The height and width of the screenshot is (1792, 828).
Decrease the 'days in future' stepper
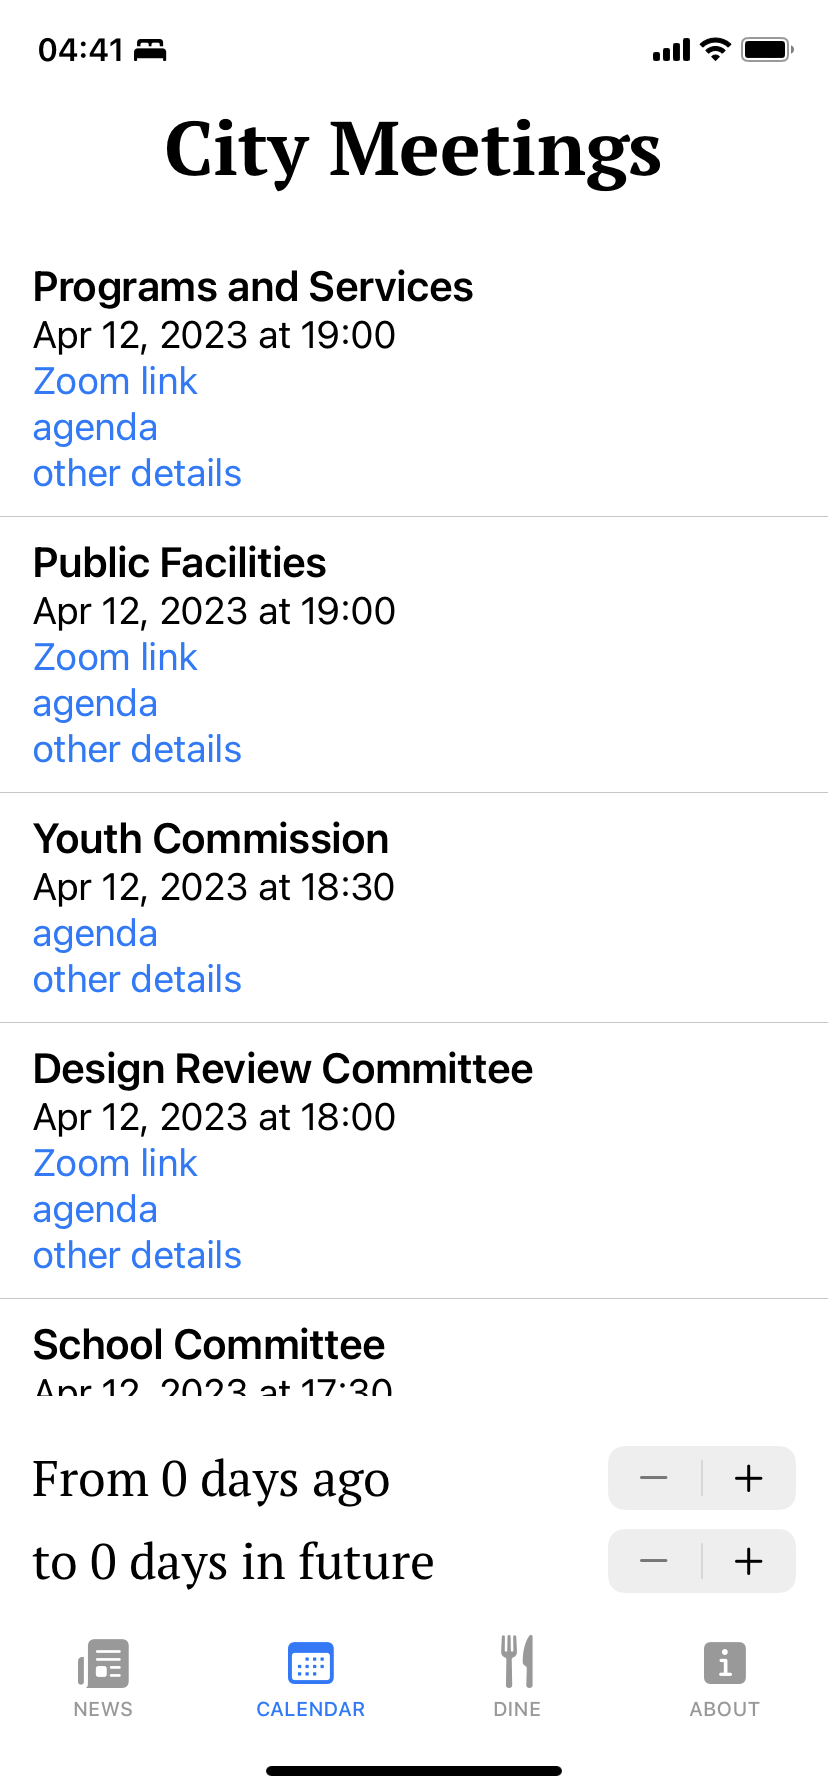(654, 1561)
